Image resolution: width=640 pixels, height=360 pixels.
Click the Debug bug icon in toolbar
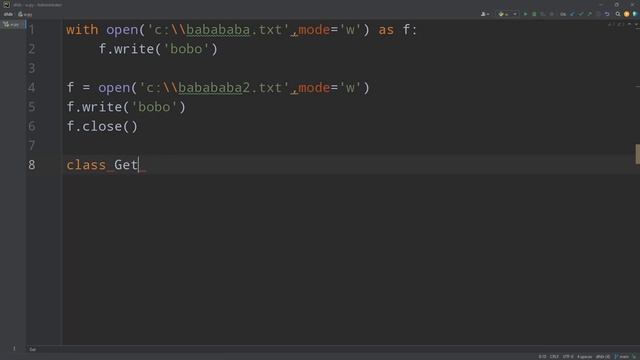pos(534,14)
